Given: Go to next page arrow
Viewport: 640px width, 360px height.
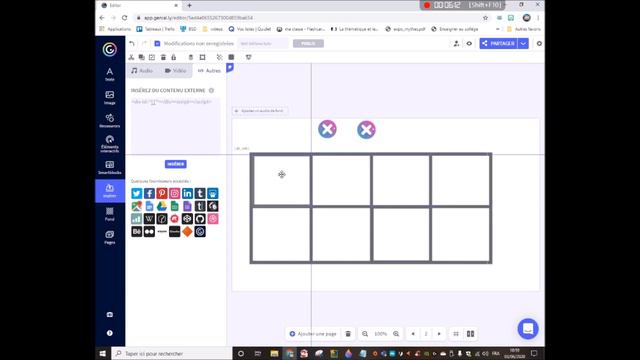Looking at the screenshot, I should [439, 334].
